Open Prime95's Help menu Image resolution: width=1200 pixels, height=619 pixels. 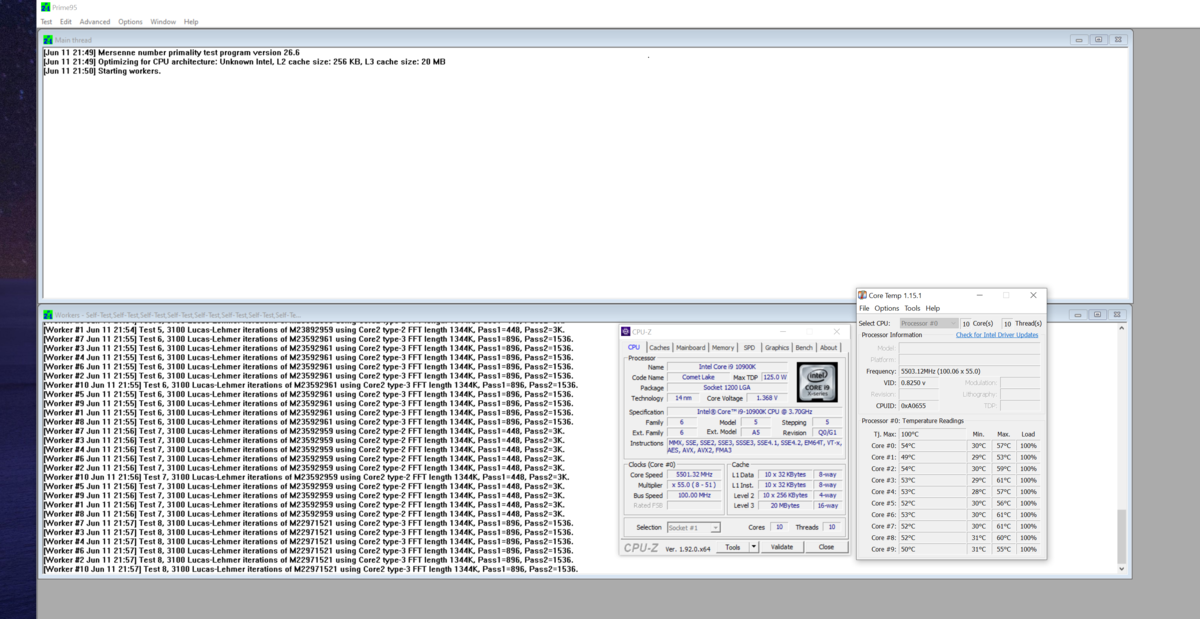(191, 21)
